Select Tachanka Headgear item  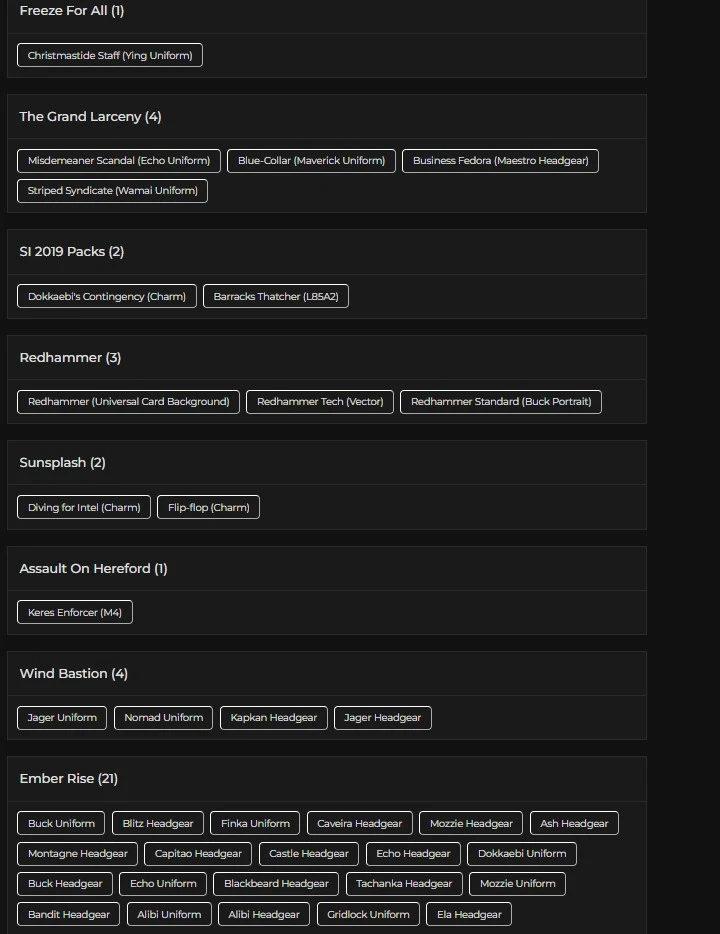(x=404, y=883)
